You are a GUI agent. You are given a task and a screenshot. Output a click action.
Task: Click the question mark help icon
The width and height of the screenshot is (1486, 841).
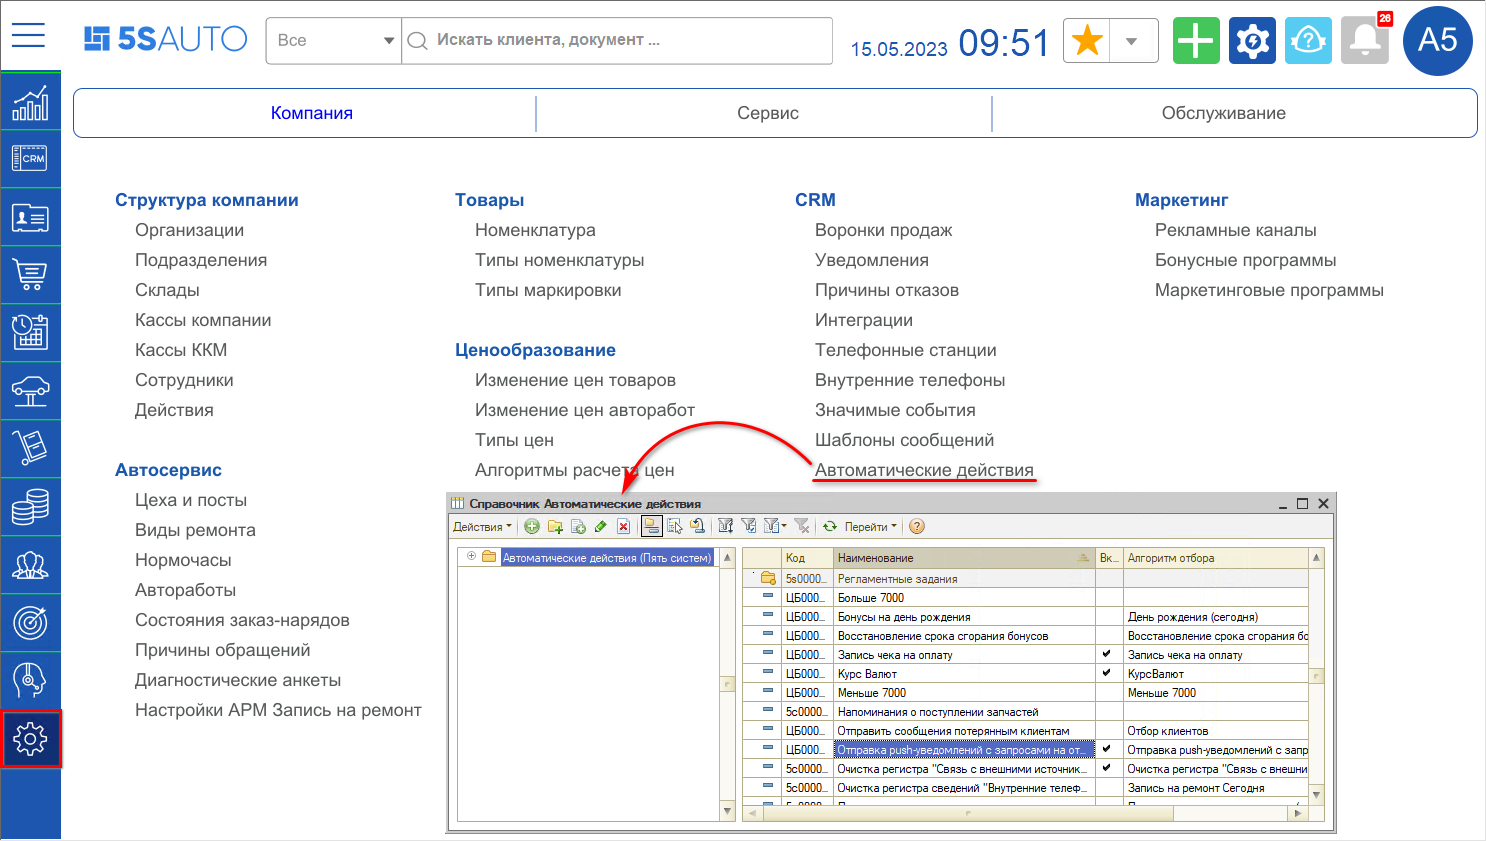coord(917,526)
